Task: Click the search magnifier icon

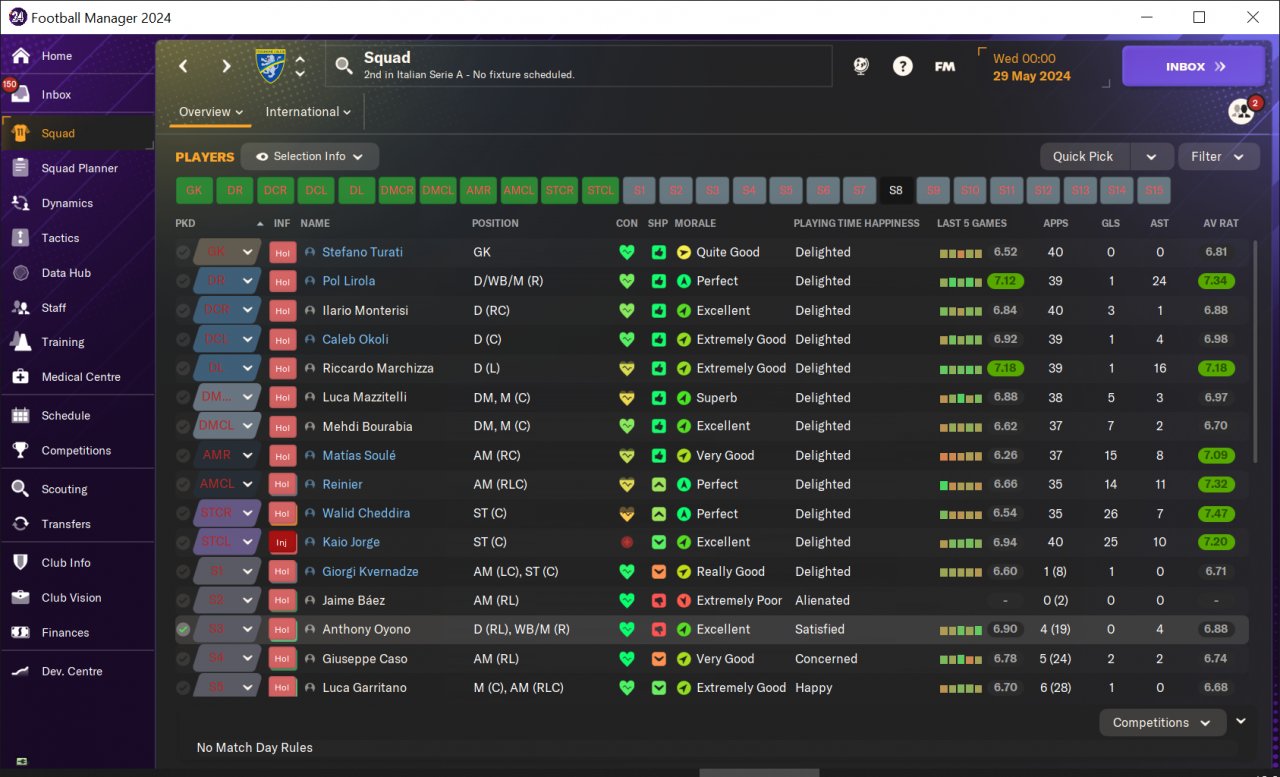Action: pos(344,66)
